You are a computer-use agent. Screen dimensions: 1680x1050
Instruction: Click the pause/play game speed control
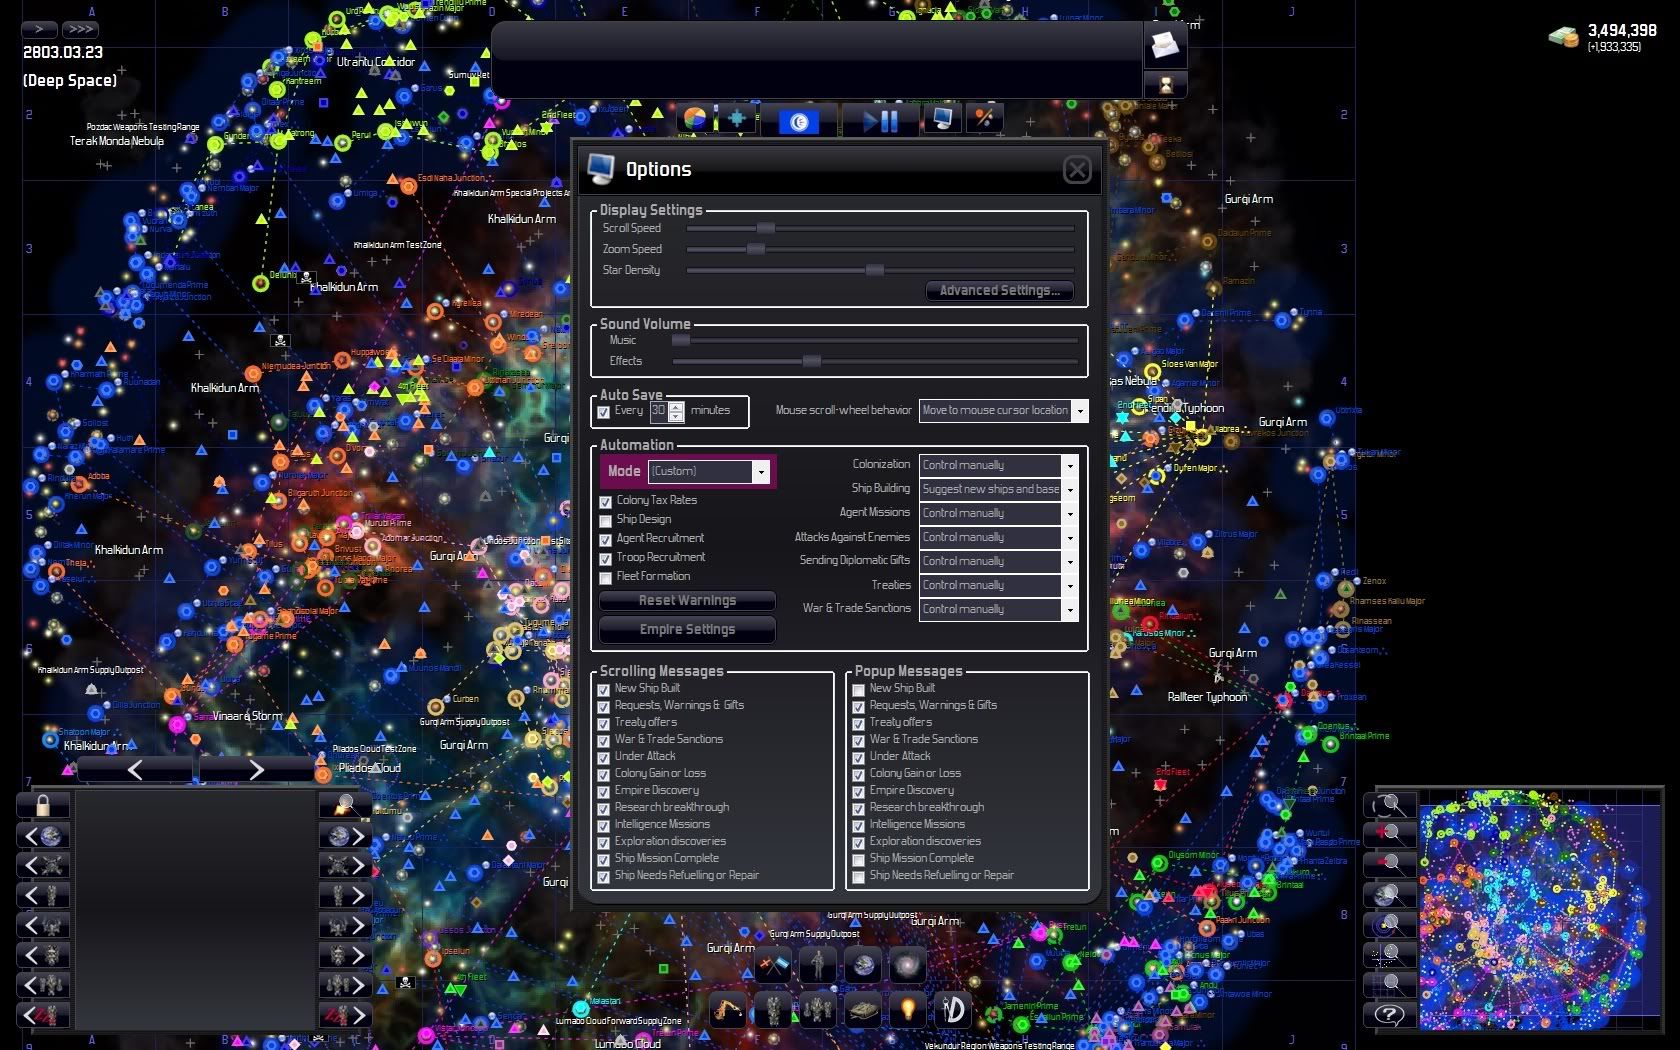pos(880,121)
